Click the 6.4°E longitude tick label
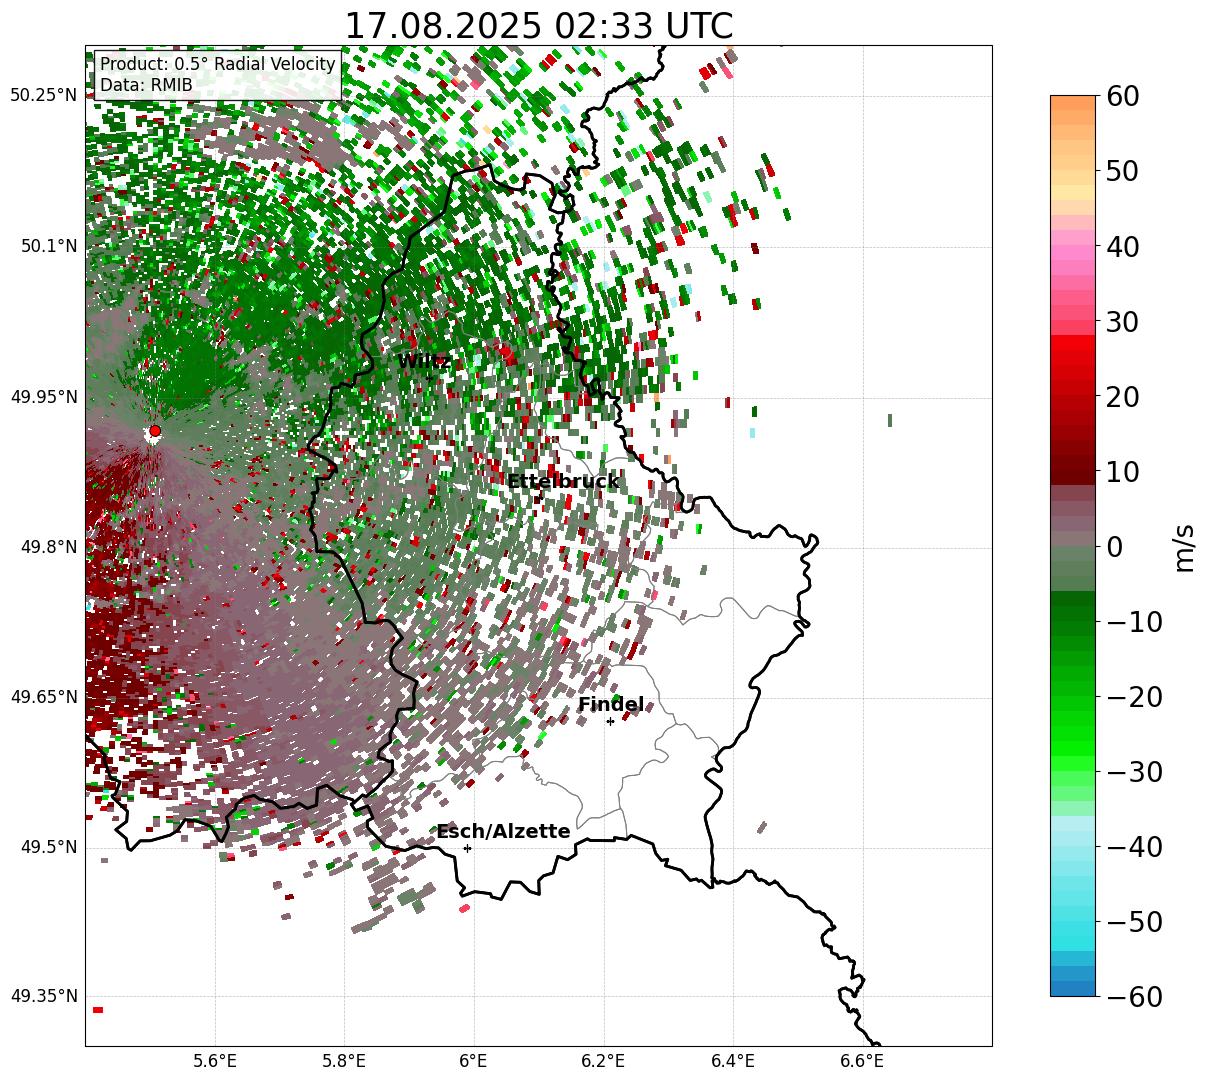The image size is (1207, 1081). click(x=733, y=1061)
